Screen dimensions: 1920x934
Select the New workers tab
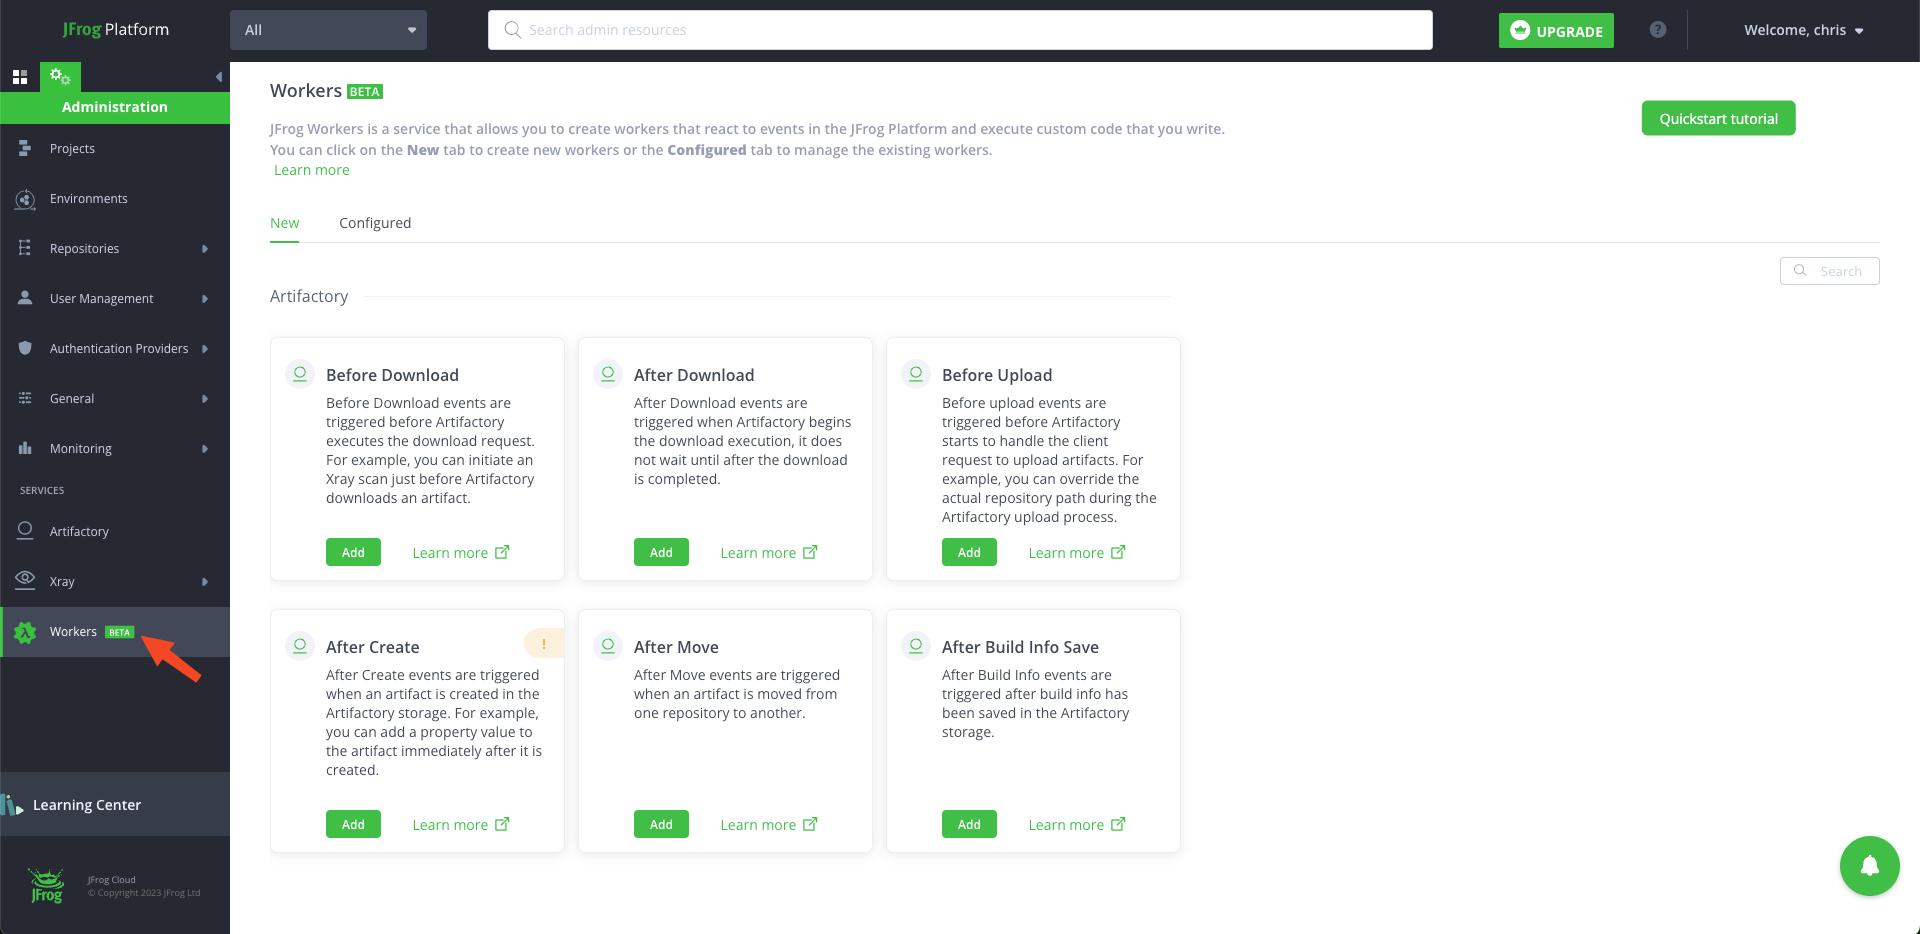coord(284,222)
